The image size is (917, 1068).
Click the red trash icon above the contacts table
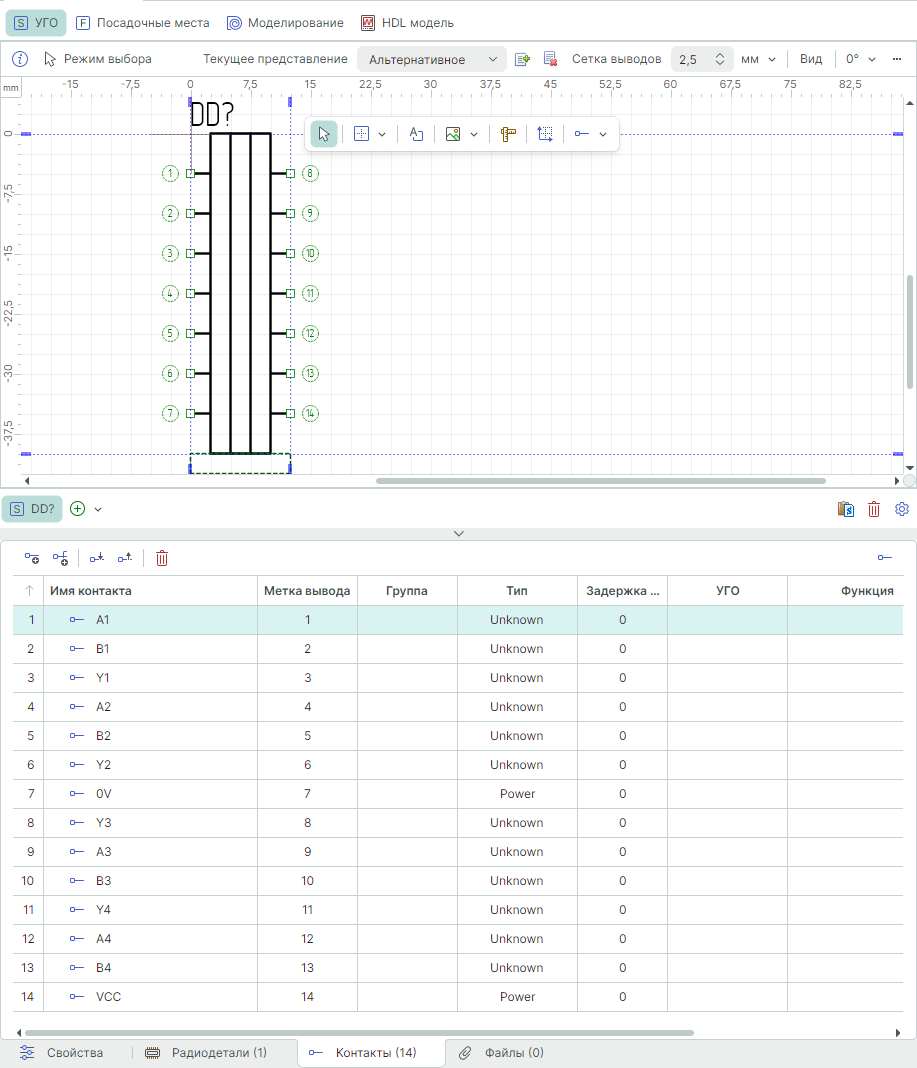162,558
